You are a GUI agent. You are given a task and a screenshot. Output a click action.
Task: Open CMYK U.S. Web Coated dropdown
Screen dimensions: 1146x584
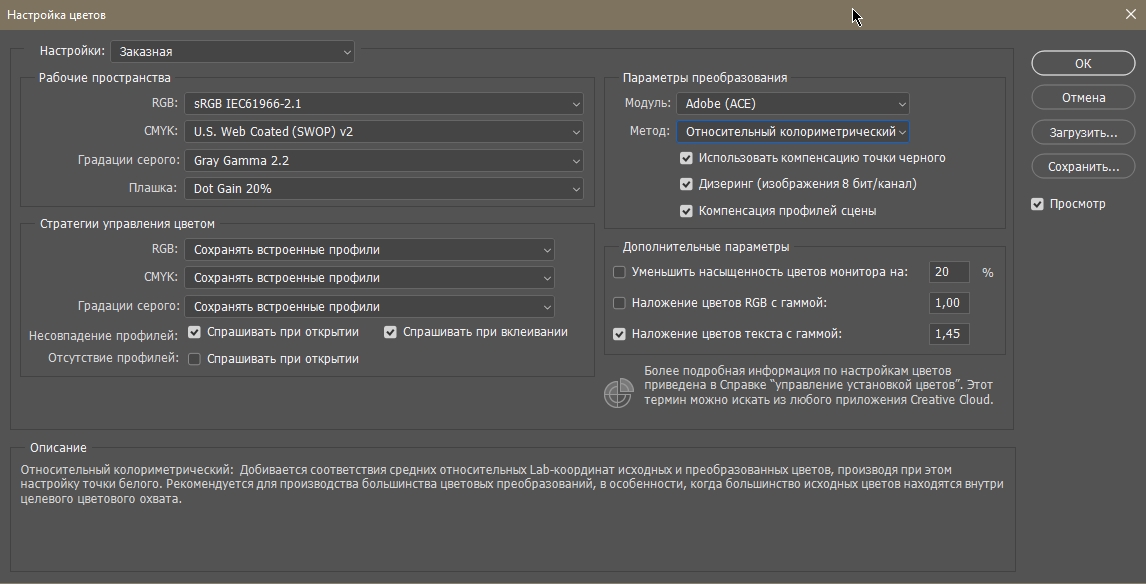383,132
